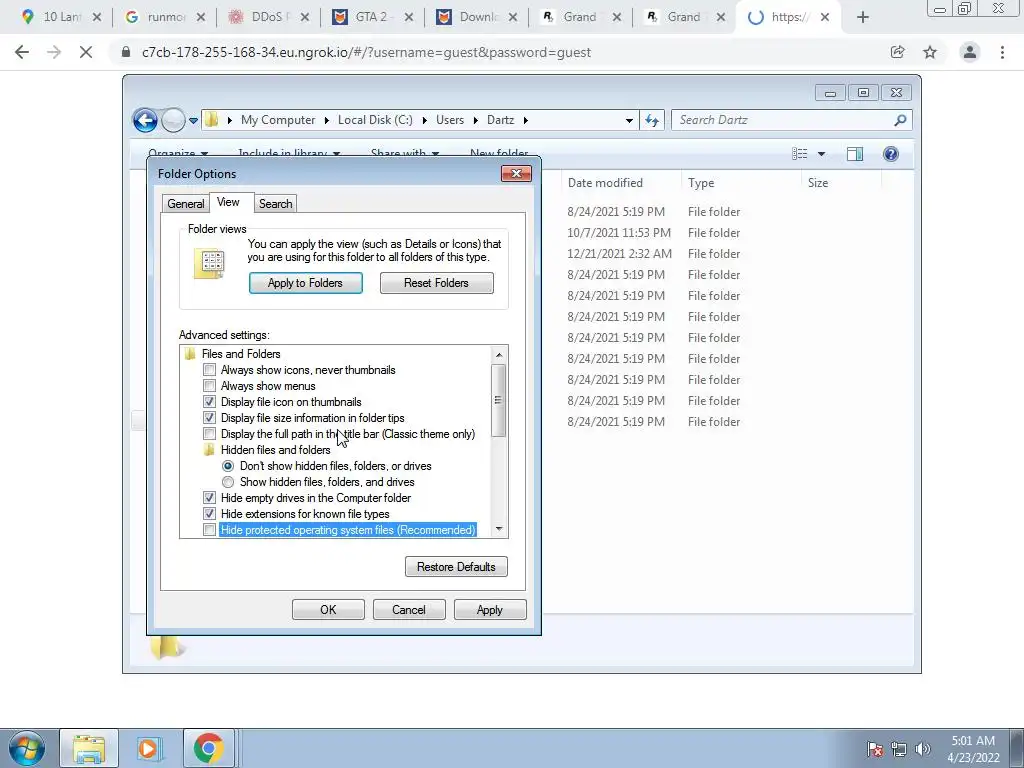Switch to the runmo Google tab

pos(163,18)
